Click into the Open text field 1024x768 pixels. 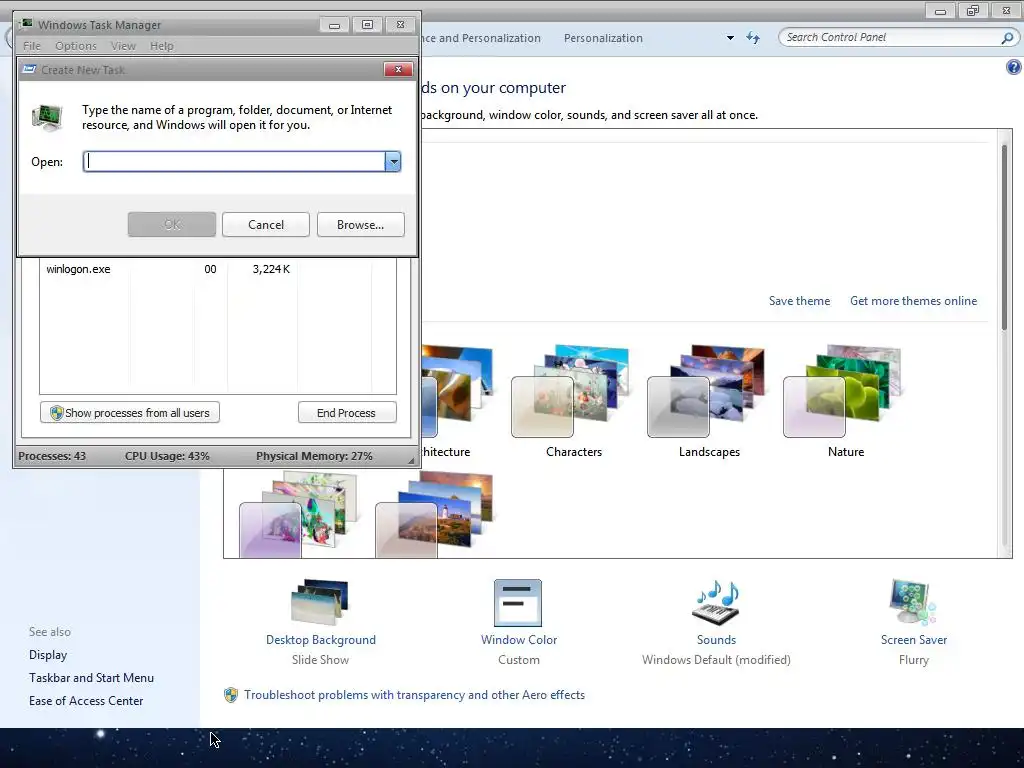[x=234, y=161]
